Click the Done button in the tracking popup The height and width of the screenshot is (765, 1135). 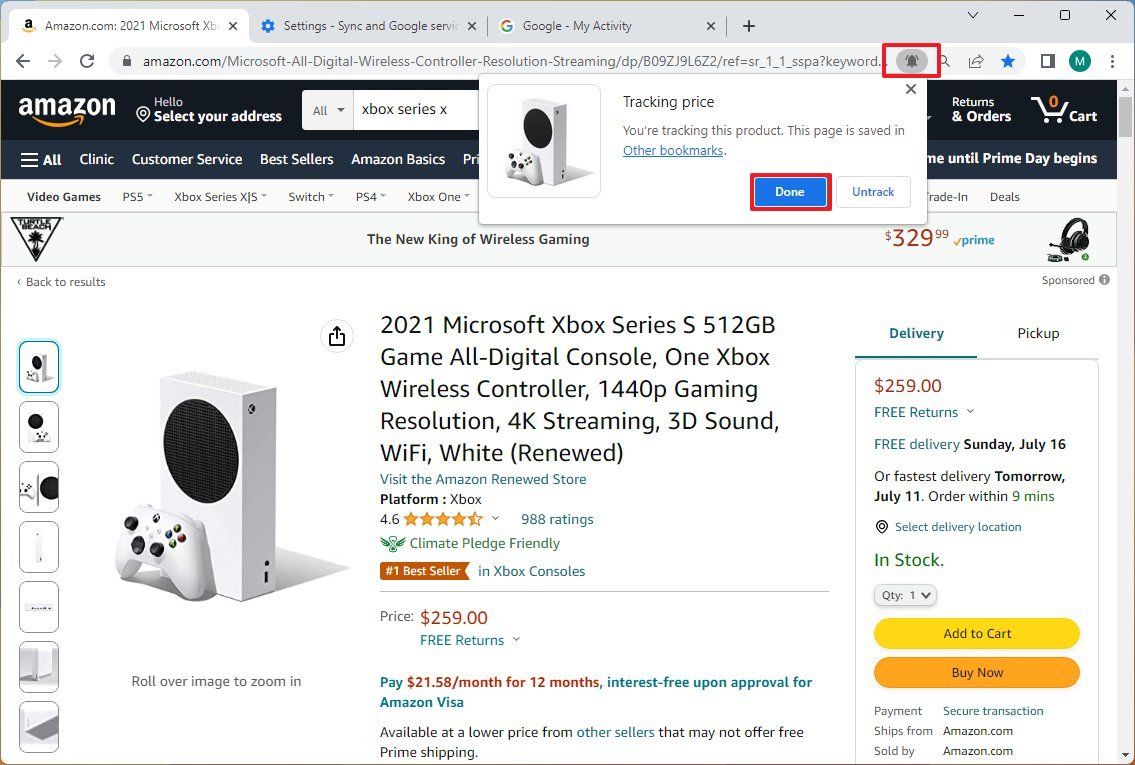pos(789,191)
